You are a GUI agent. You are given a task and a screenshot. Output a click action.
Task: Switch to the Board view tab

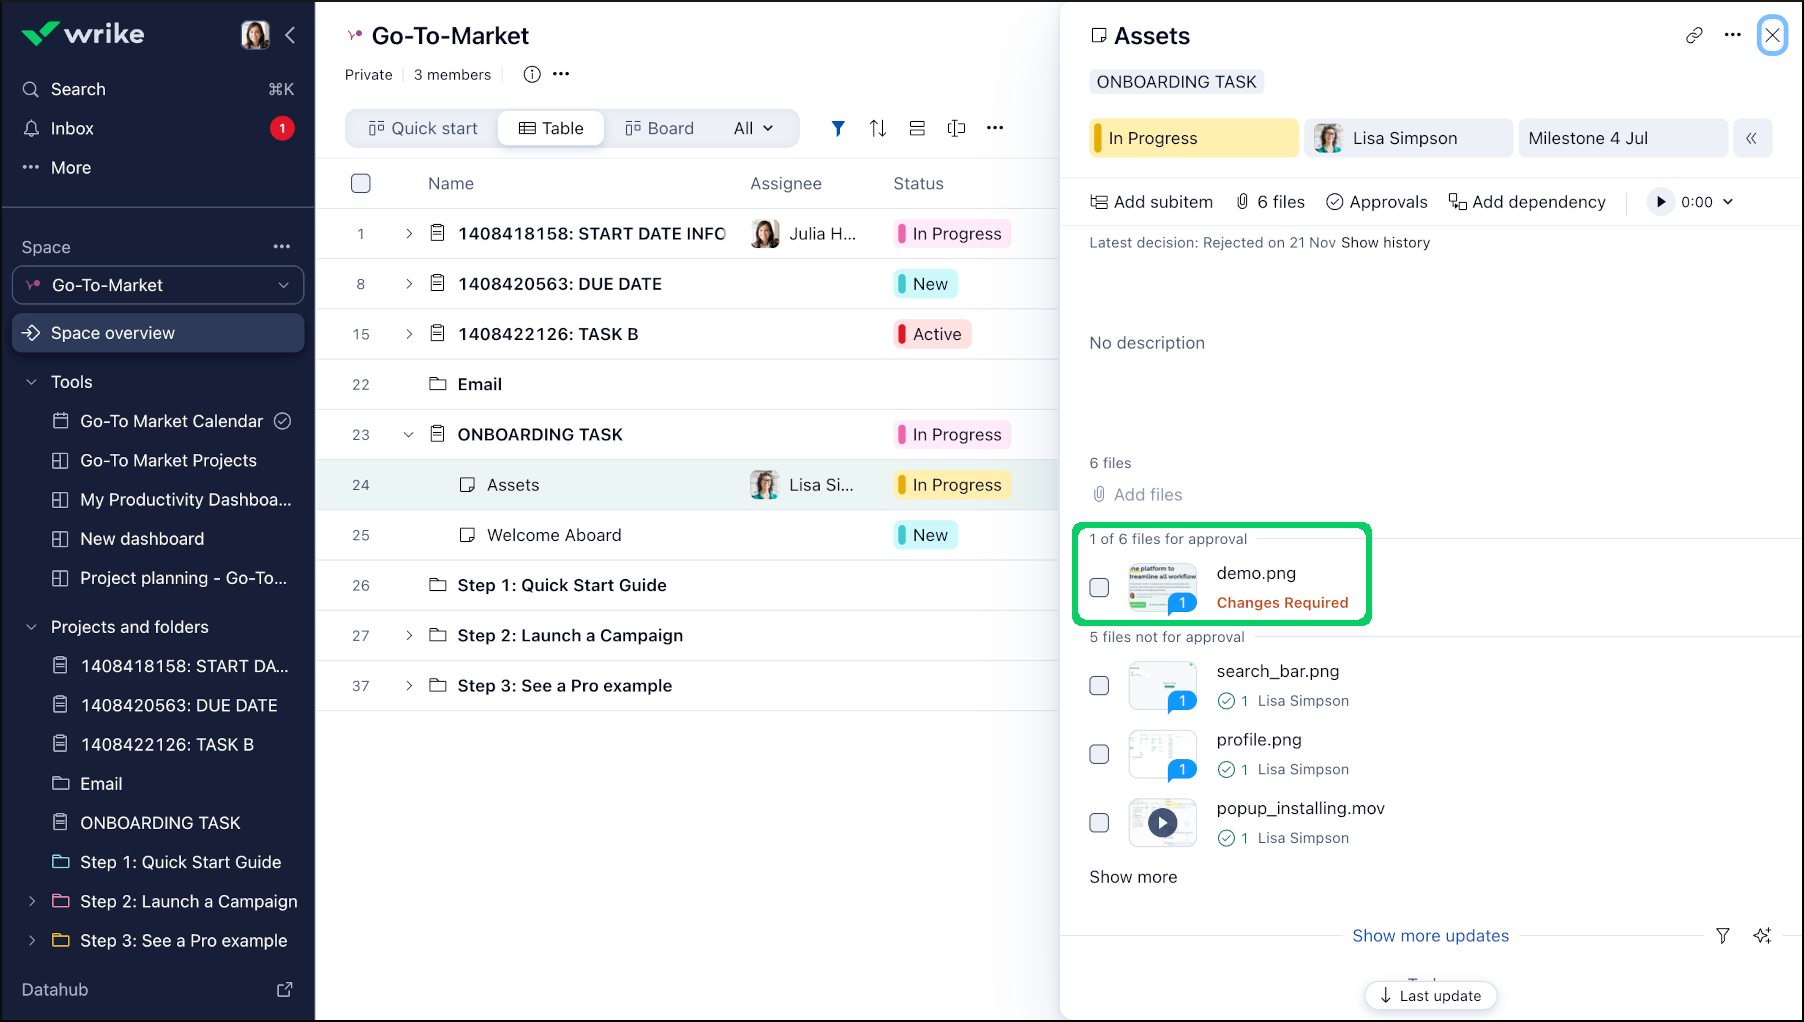(659, 129)
